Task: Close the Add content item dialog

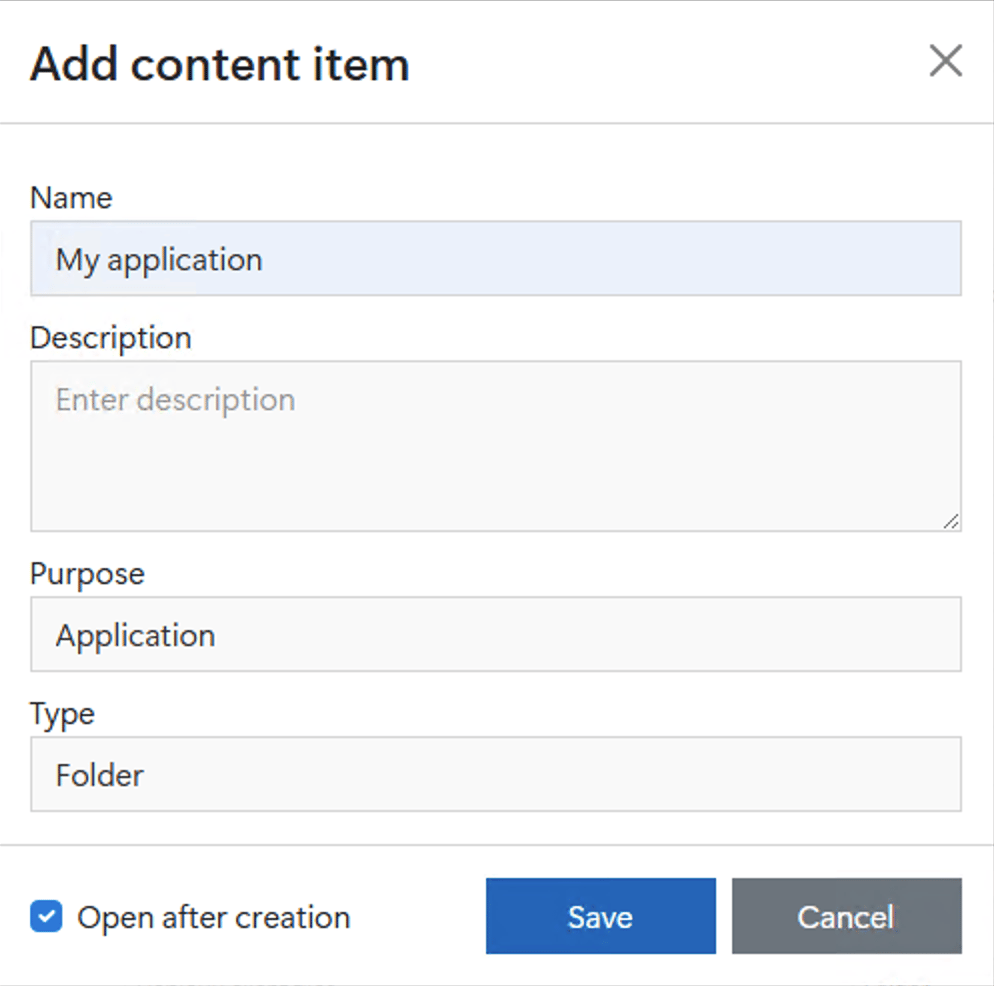Action: pyautogui.click(x=945, y=61)
